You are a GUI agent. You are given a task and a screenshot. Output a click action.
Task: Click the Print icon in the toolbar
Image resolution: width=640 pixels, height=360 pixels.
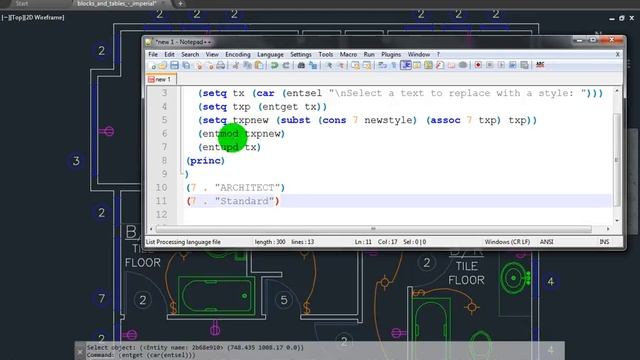pos(220,65)
